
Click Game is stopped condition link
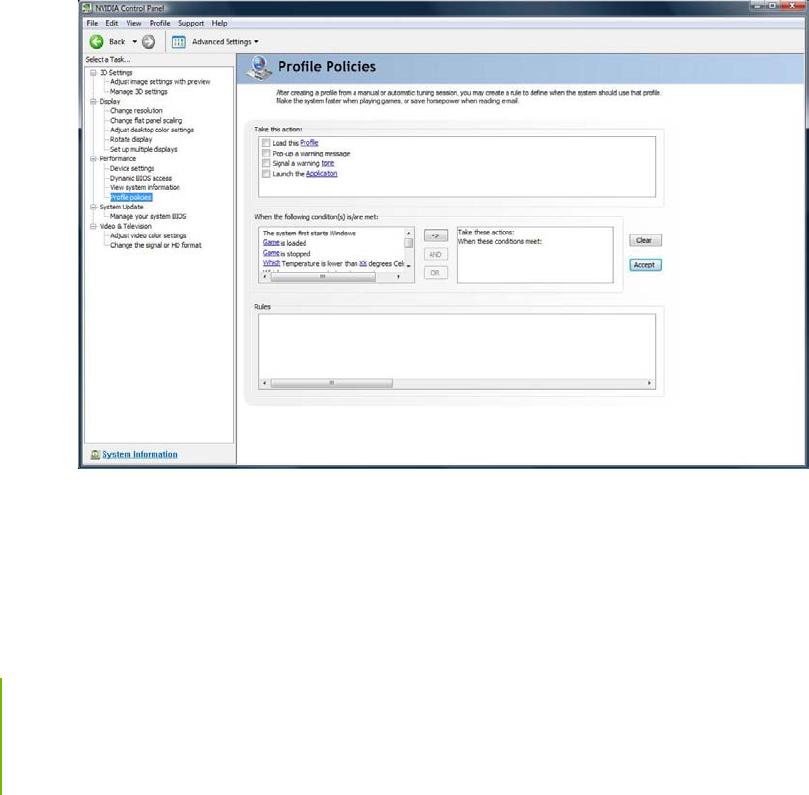(x=271, y=253)
